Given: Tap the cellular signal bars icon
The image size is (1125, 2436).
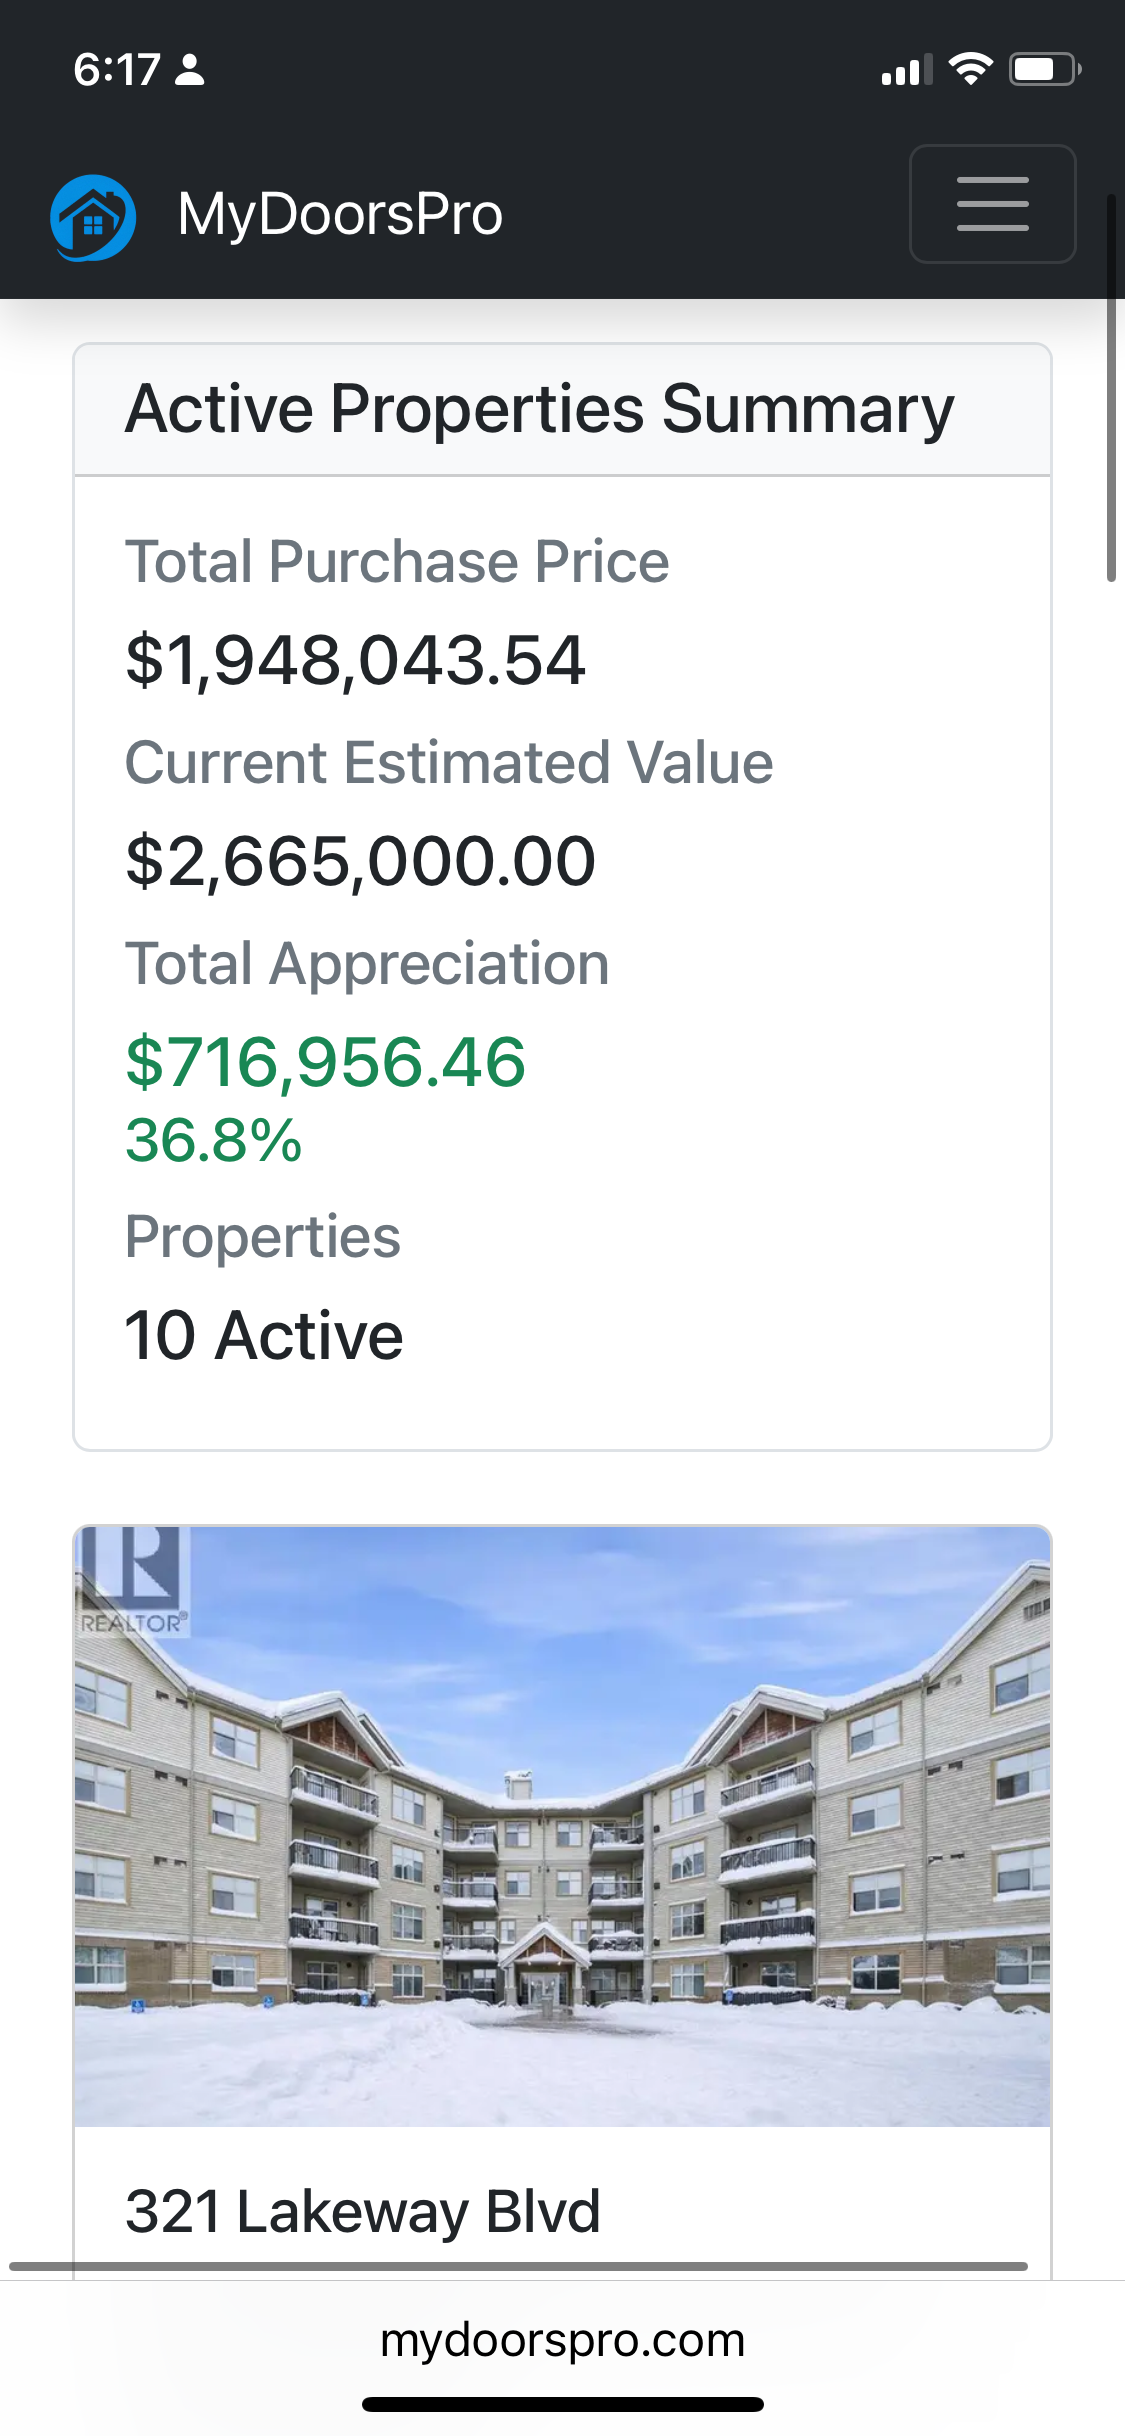Looking at the screenshot, I should (x=906, y=71).
